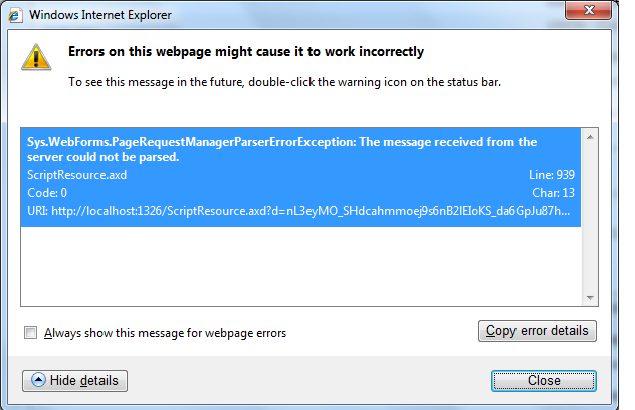Click the scroll down arrow of error list

click(590, 298)
